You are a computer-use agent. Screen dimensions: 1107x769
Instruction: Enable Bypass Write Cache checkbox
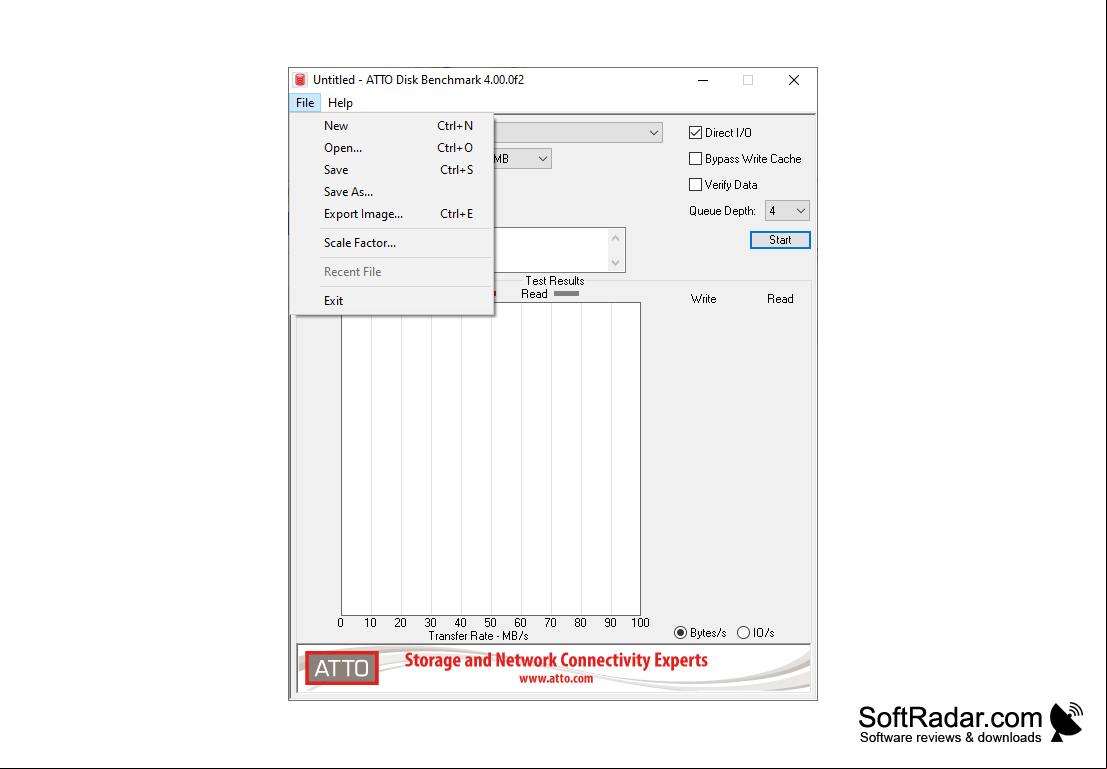[x=695, y=159]
